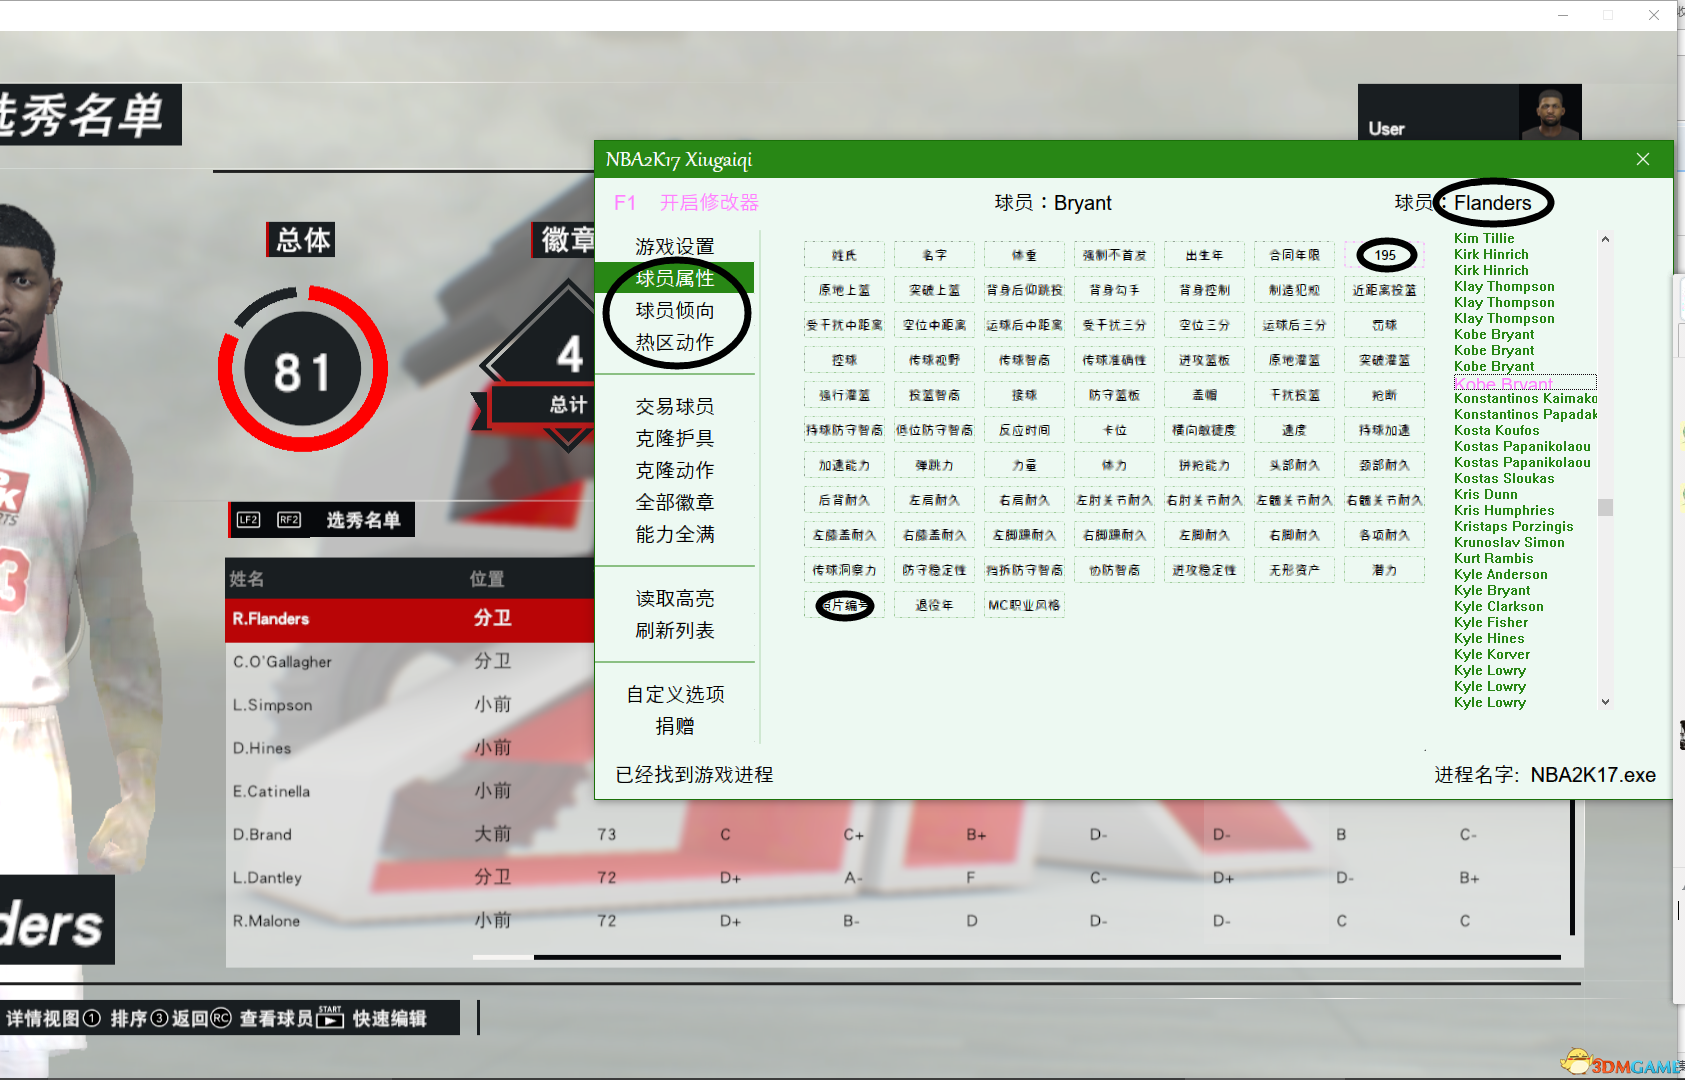Image resolution: width=1685 pixels, height=1080 pixels.
Task: Click the field showing 195
Action: [1385, 255]
